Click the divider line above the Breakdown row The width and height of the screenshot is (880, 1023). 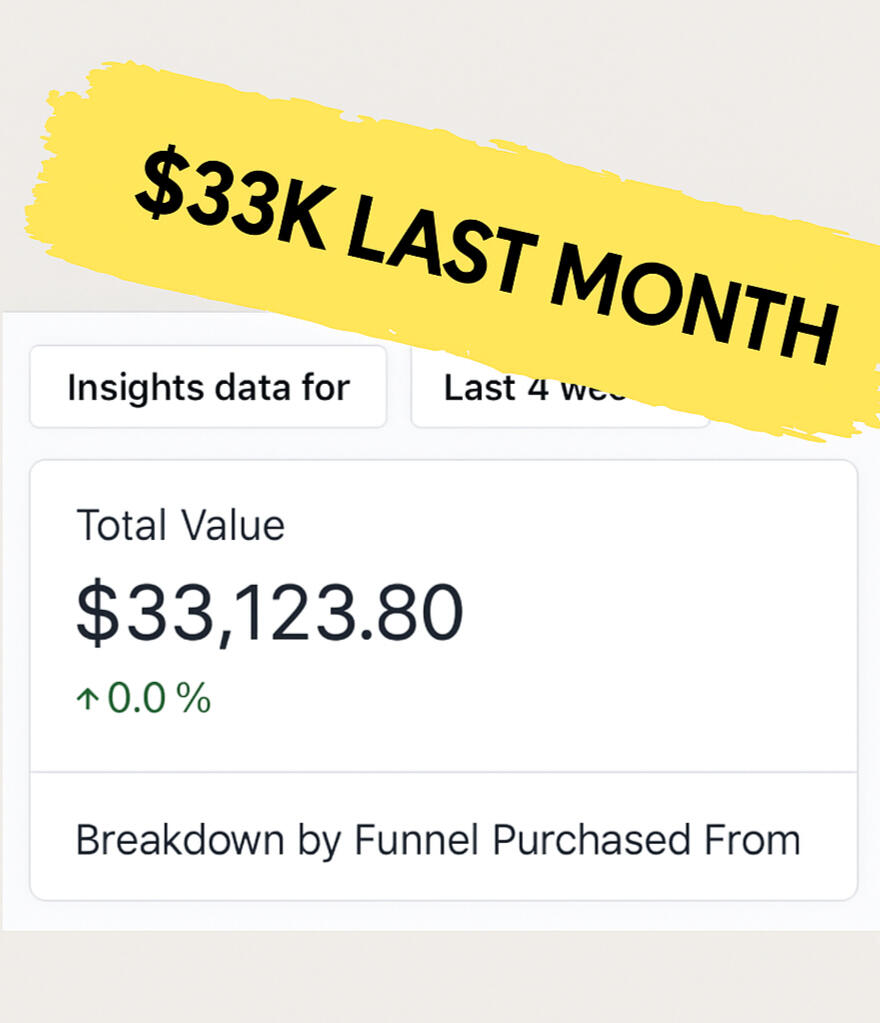(x=443, y=772)
